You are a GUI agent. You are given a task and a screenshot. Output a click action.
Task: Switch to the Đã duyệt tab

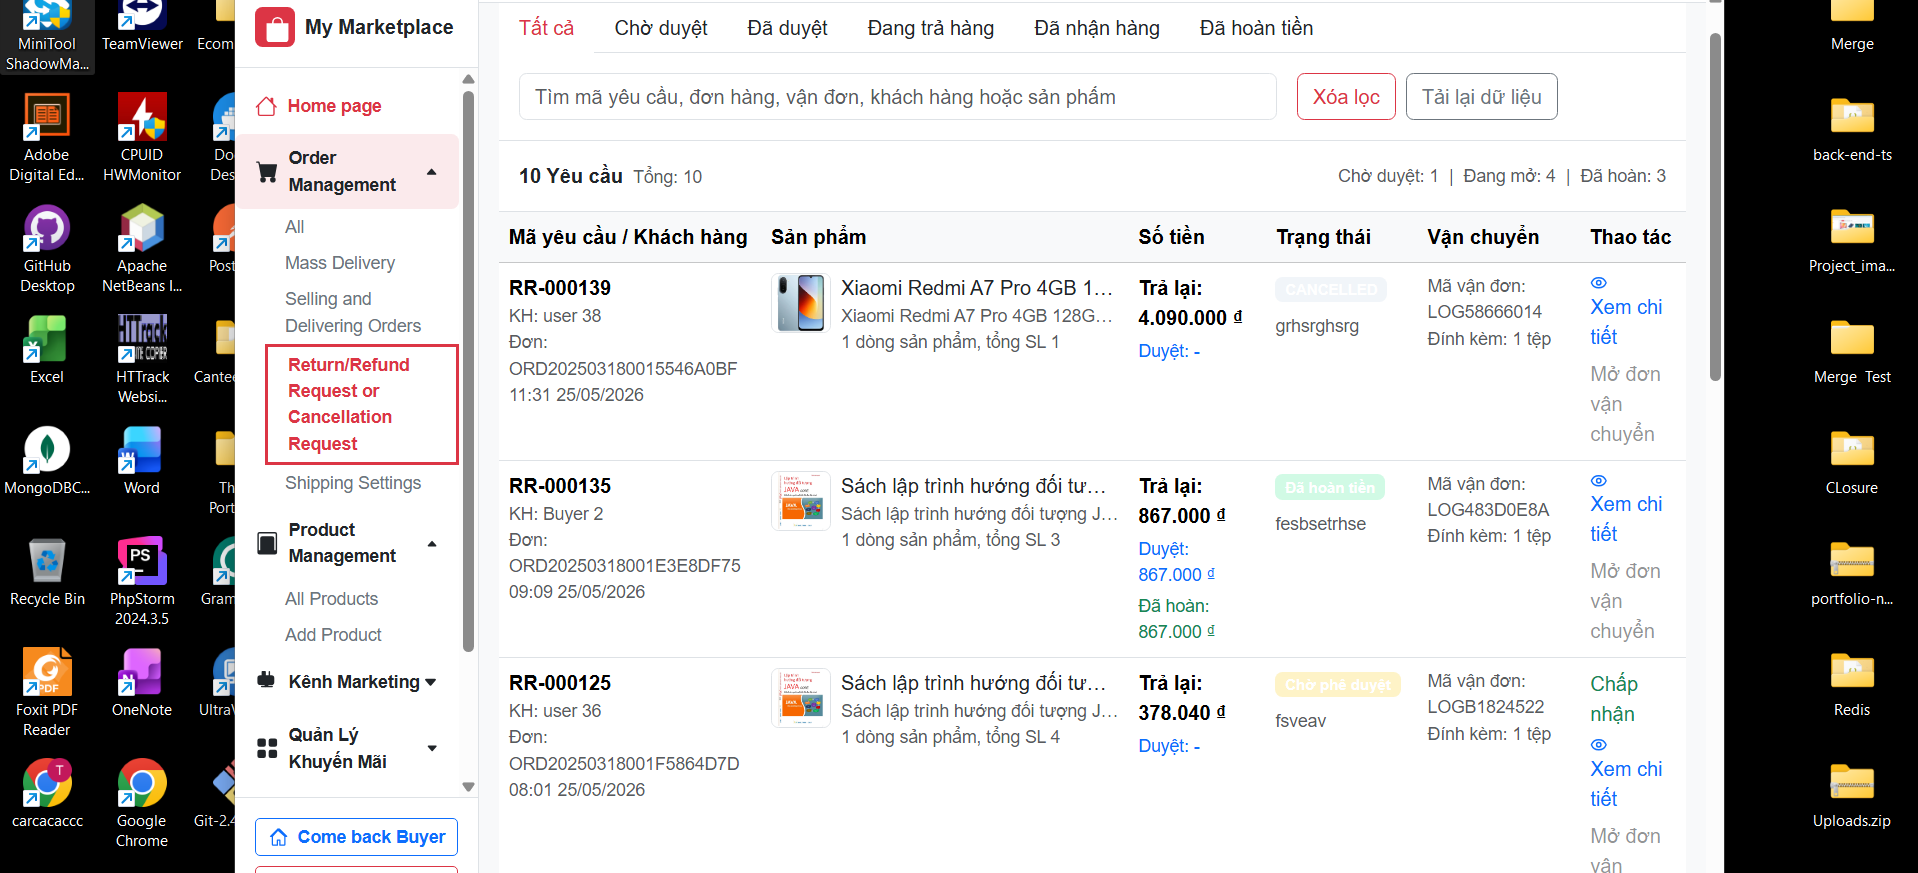tap(787, 28)
